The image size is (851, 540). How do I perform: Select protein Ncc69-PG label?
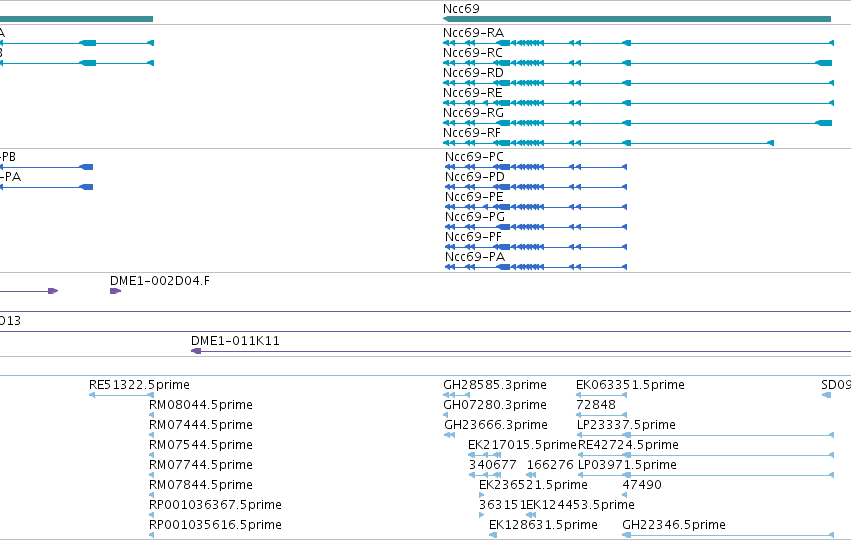(475, 217)
